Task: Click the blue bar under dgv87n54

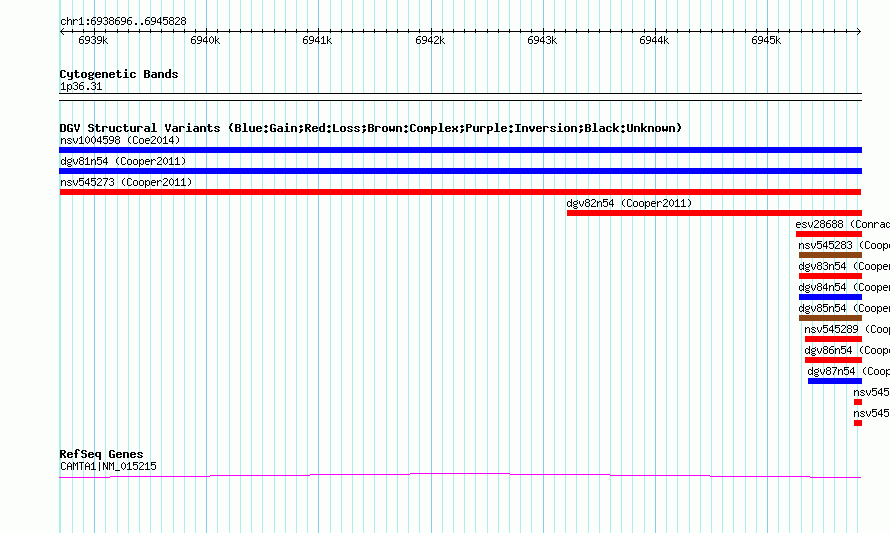Action: (x=835, y=381)
